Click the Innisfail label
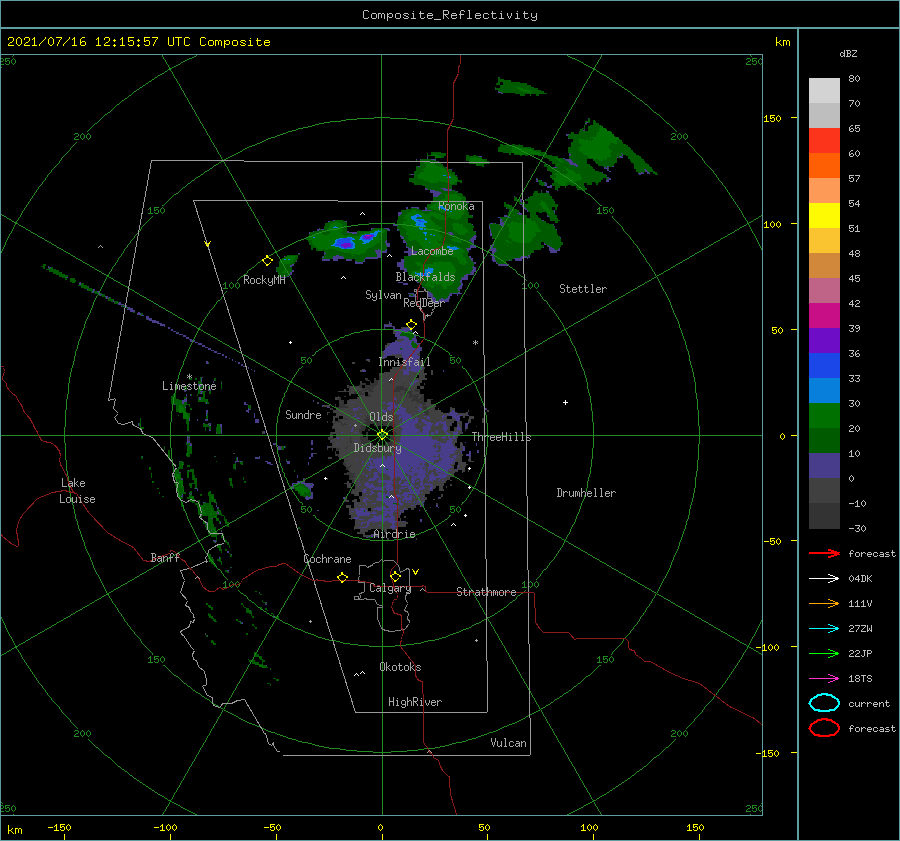The image size is (900, 841). tap(404, 362)
